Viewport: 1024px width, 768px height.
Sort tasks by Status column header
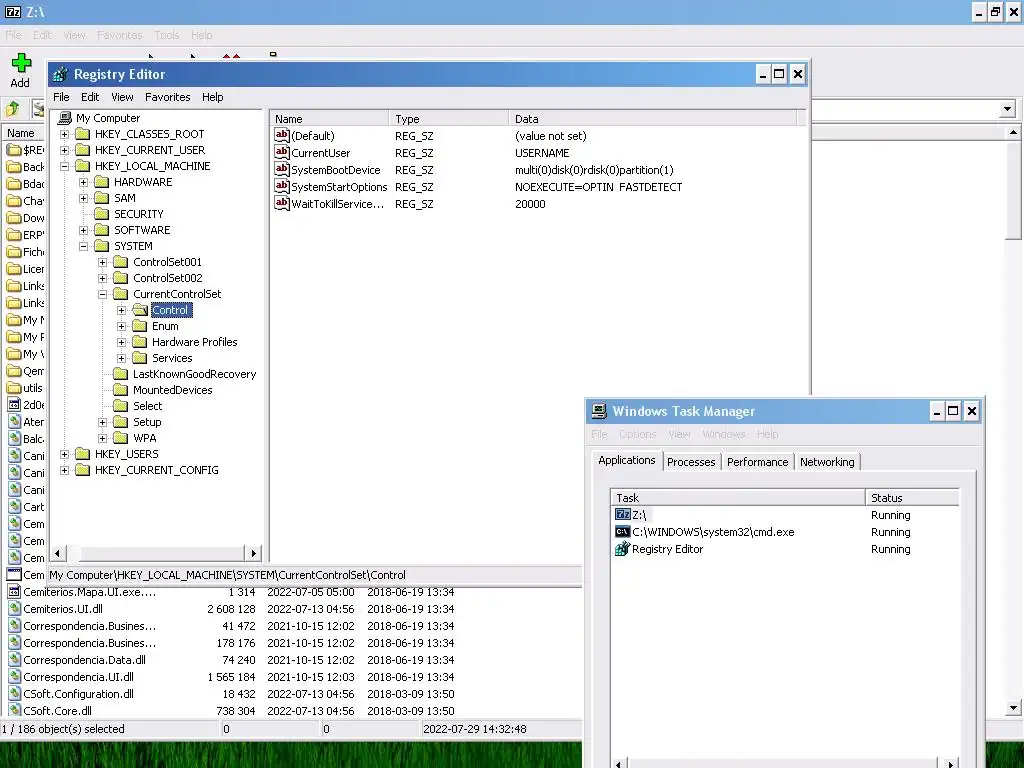pyautogui.click(x=912, y=498)
